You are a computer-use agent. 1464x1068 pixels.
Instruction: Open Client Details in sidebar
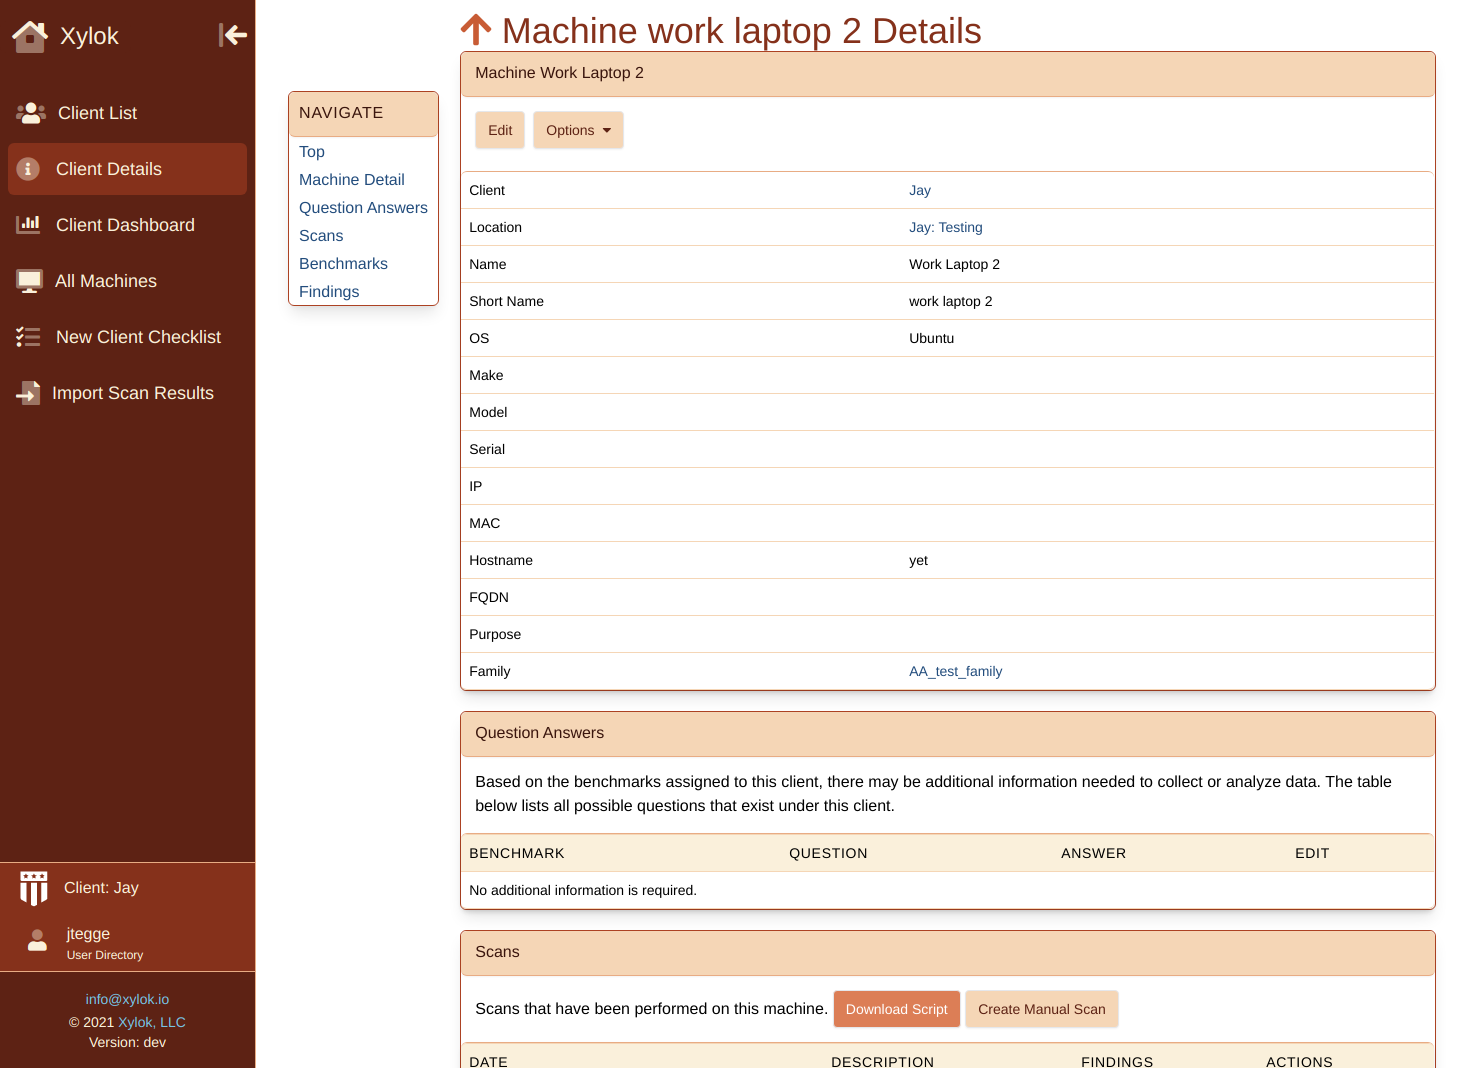(x=127, y=169)
